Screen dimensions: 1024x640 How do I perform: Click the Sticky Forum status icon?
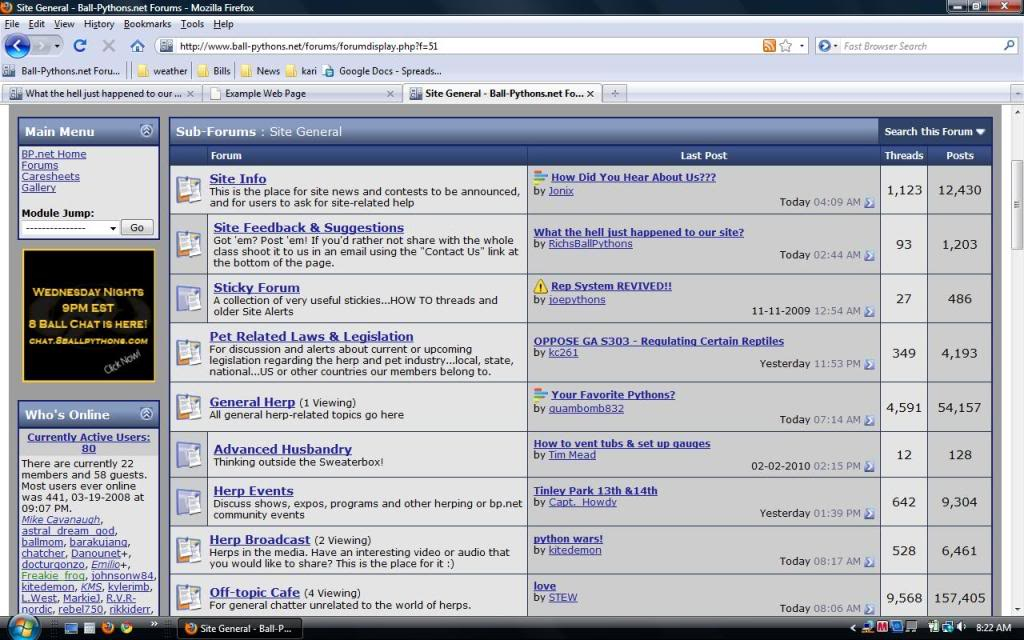[189, 298]
